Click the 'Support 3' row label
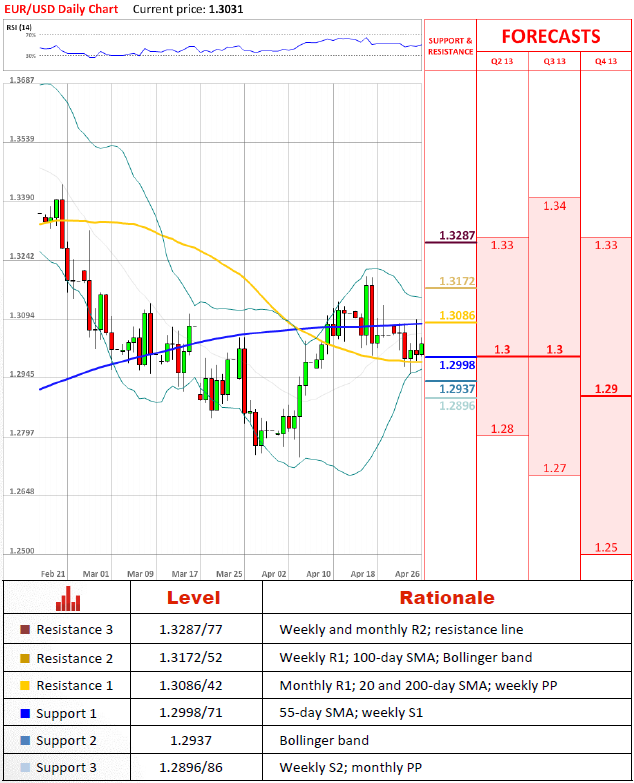Image resolution: width=634 pixels, height=783 pixels. (x=66, y=768)
